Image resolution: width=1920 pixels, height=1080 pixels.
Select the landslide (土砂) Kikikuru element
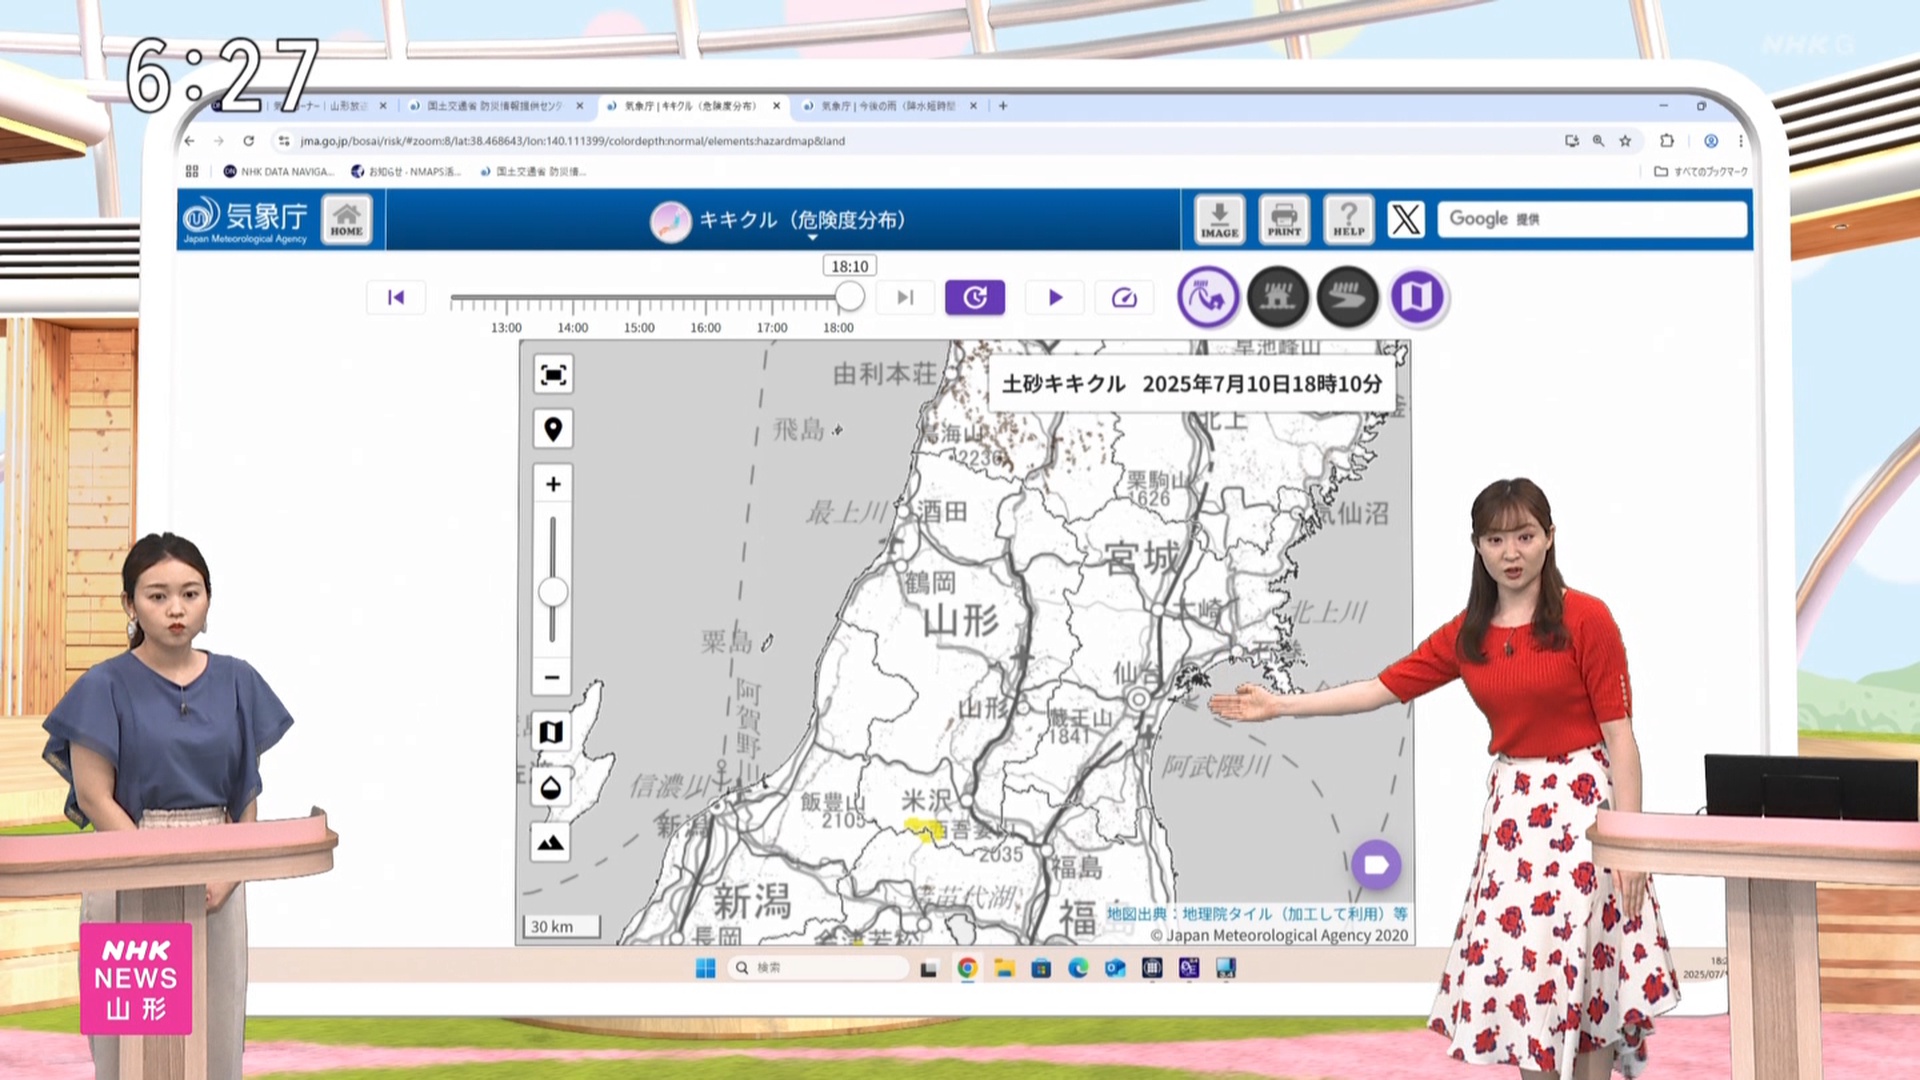tap(1208, 297)
